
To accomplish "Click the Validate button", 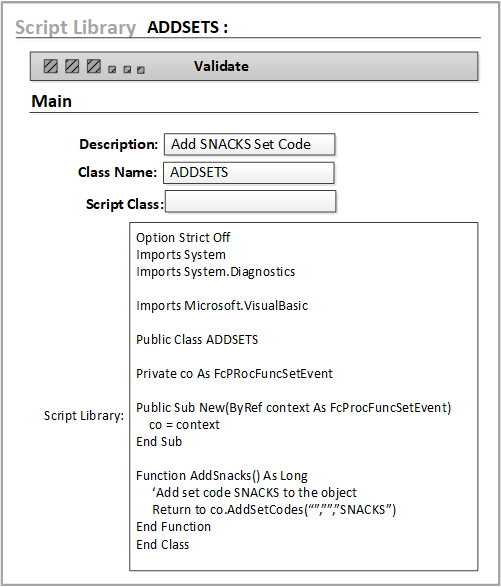I will [221, 66].
